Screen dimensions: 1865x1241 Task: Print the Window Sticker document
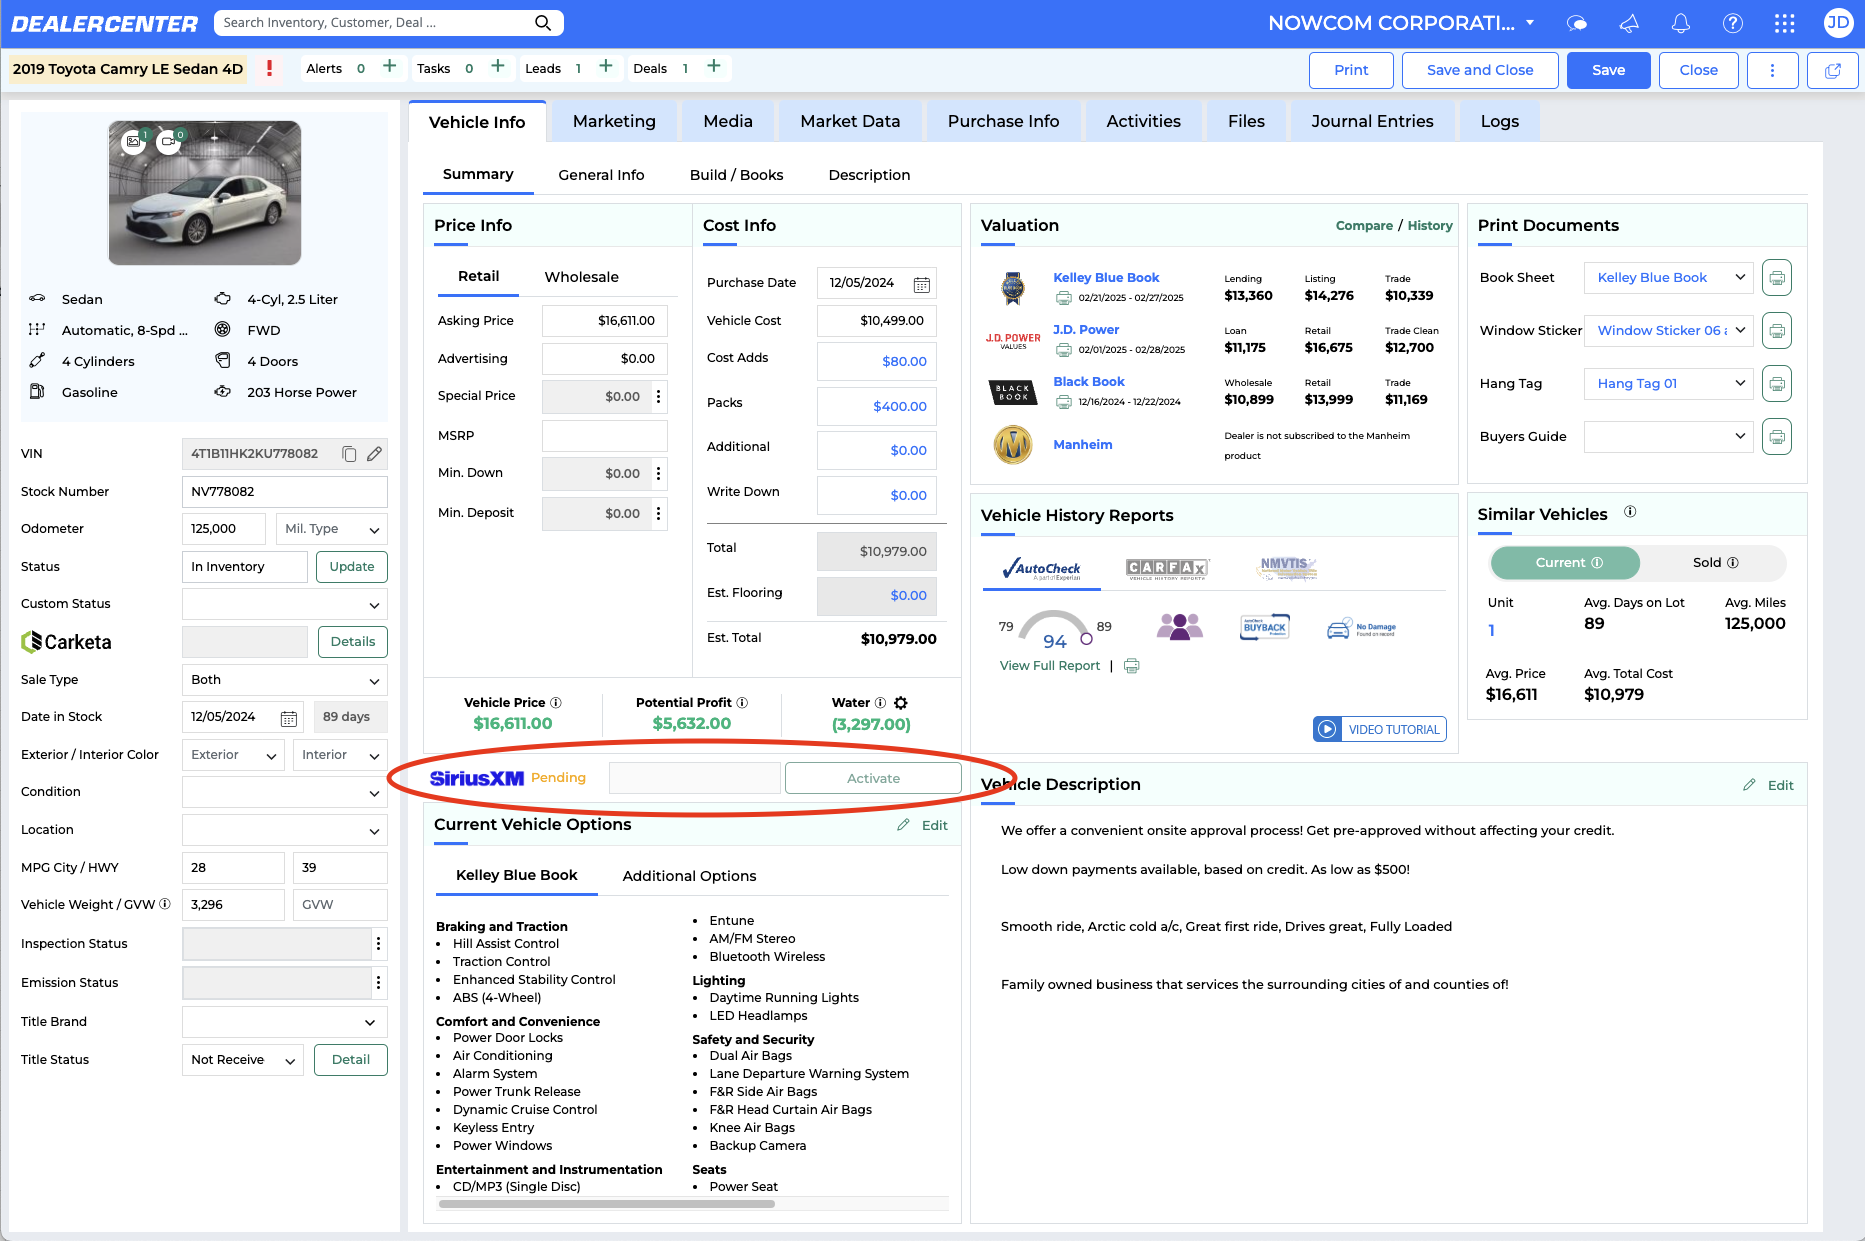point(1777,331)
